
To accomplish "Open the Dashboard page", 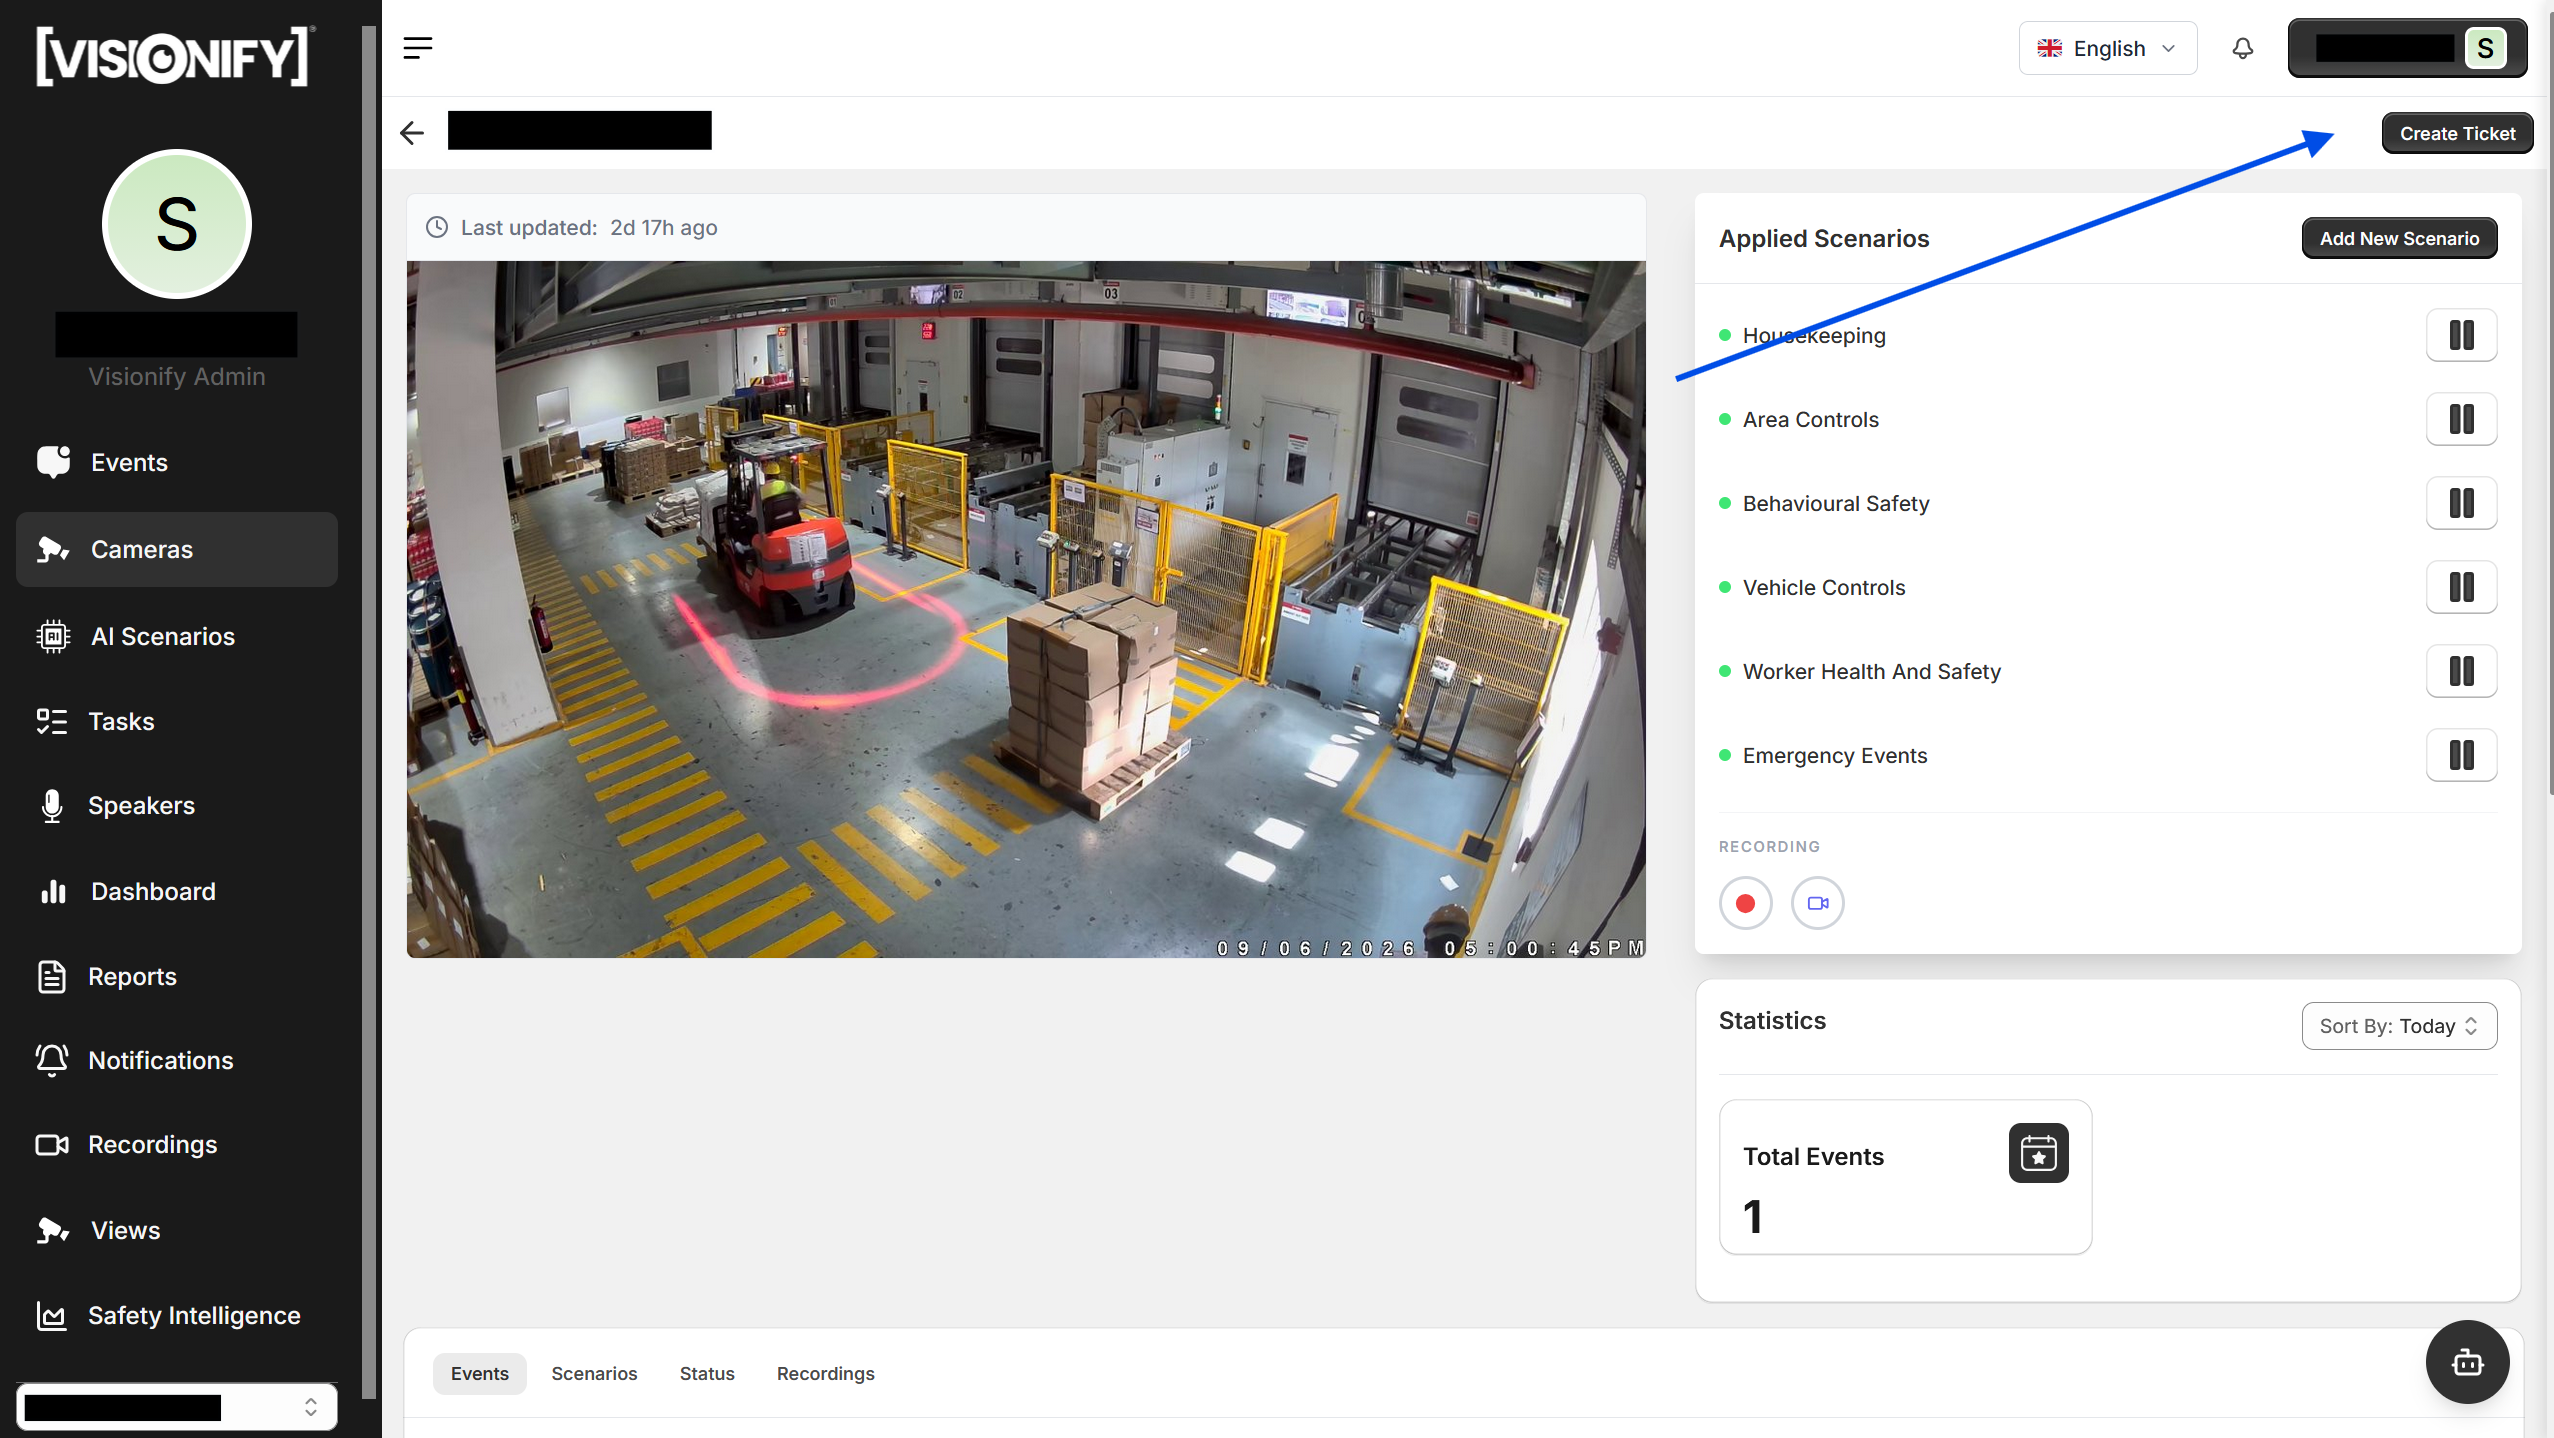I will [x=177, y=891].
